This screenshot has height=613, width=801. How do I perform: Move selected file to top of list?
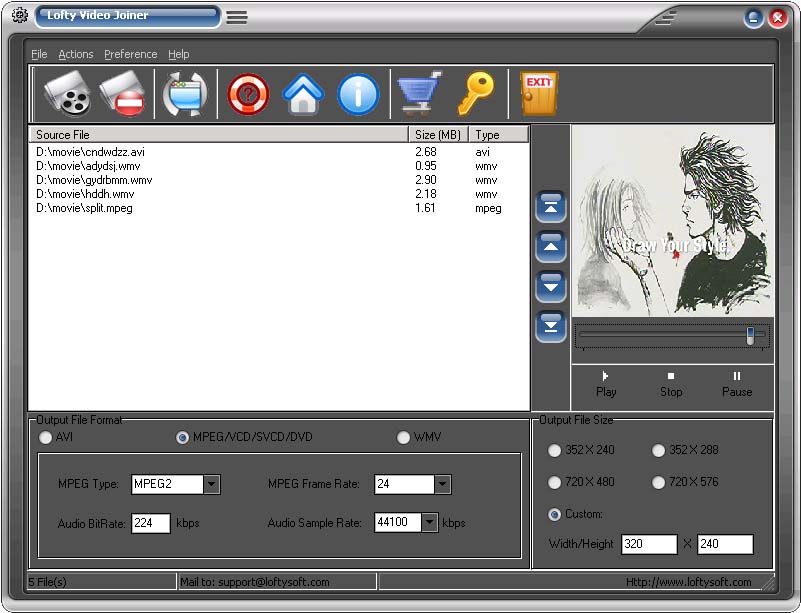pos(551,207)
